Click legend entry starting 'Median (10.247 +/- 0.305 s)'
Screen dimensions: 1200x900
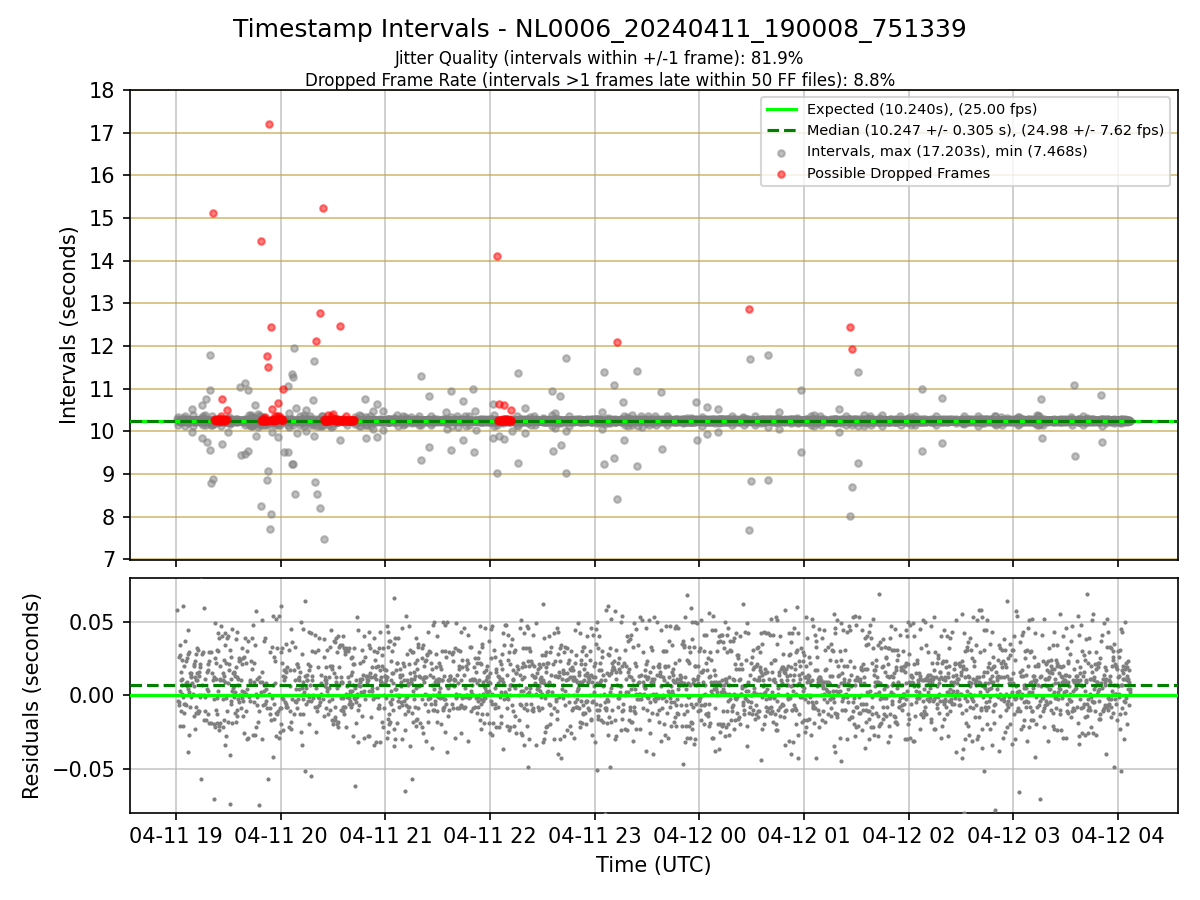(985, 130)
